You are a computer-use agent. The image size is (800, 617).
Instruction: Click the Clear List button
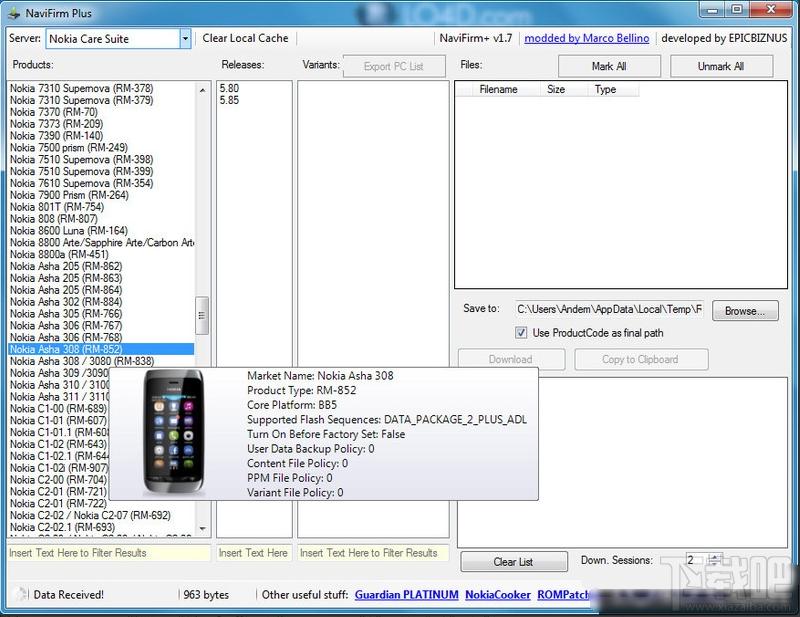(514, 562)
